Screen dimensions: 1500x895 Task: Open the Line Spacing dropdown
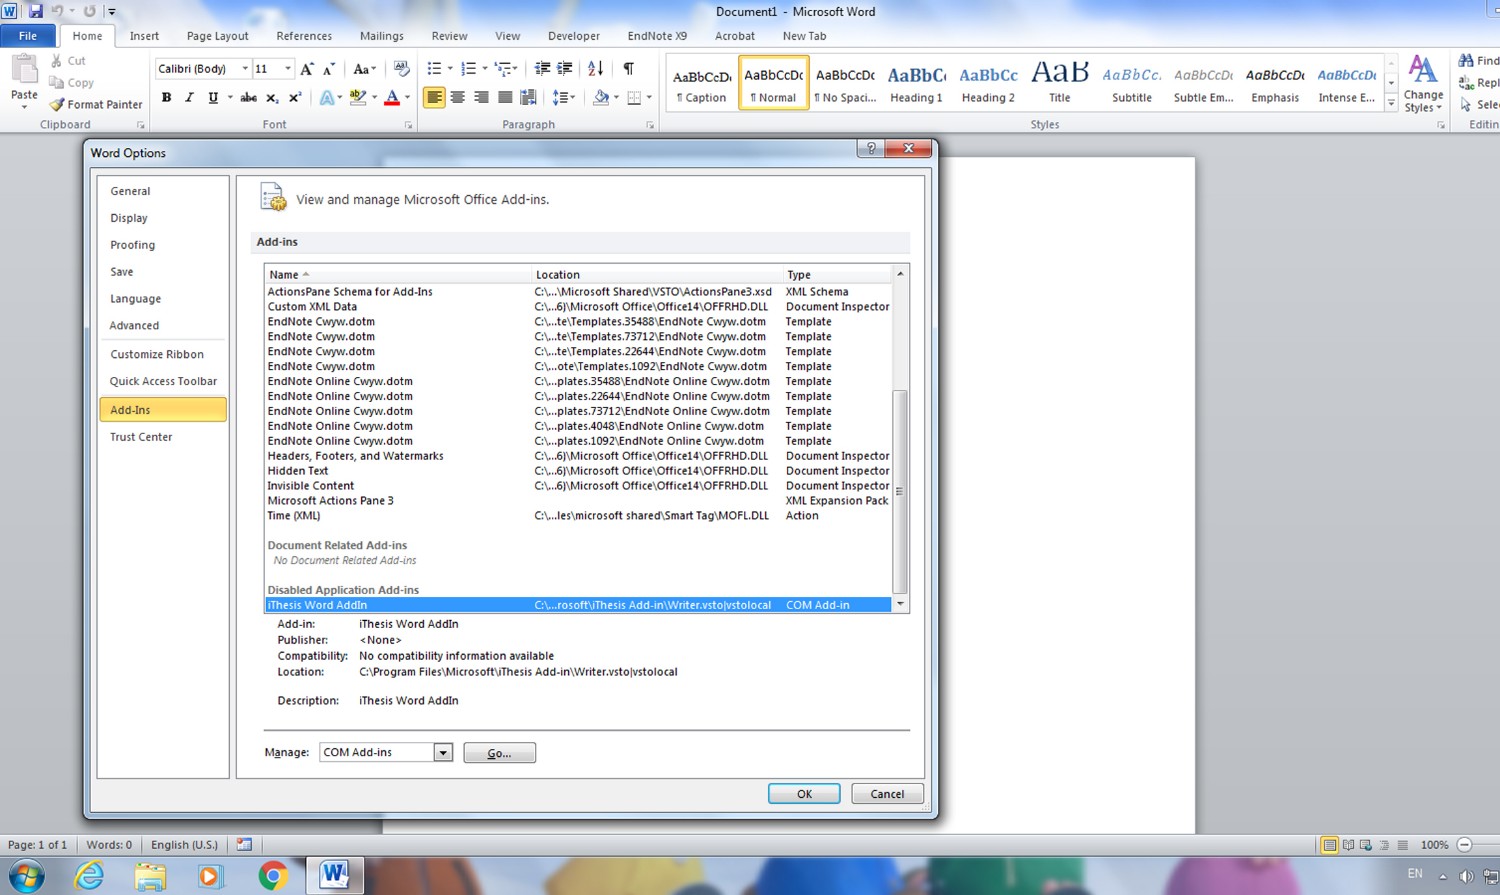[563, 98]
